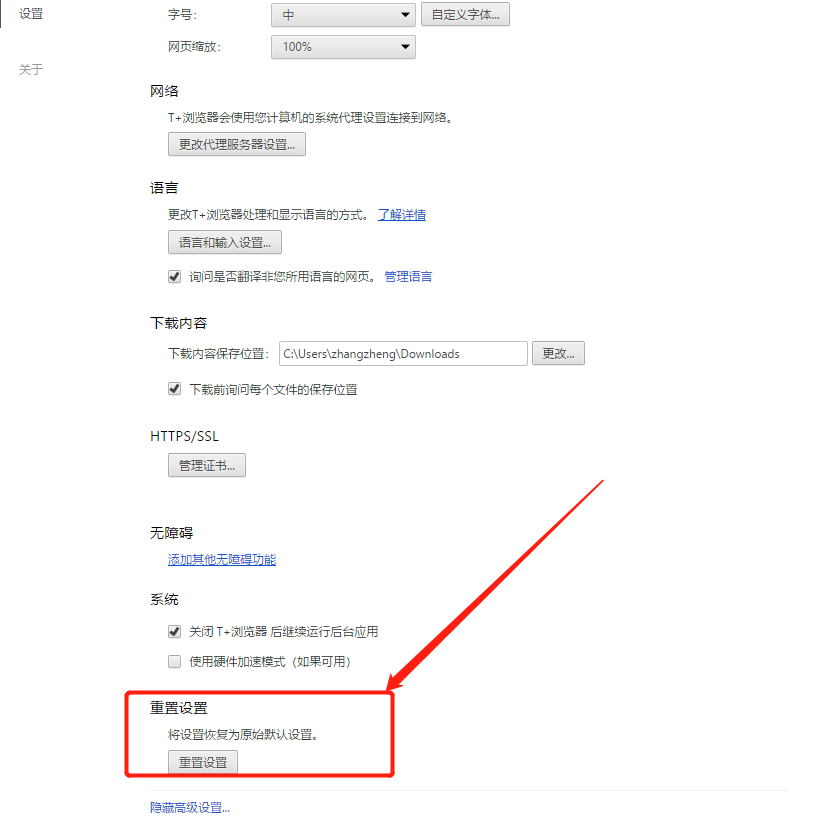This screenshot has height=833, width=819.
Task: Click the download location path field
Action: [403, 353]
